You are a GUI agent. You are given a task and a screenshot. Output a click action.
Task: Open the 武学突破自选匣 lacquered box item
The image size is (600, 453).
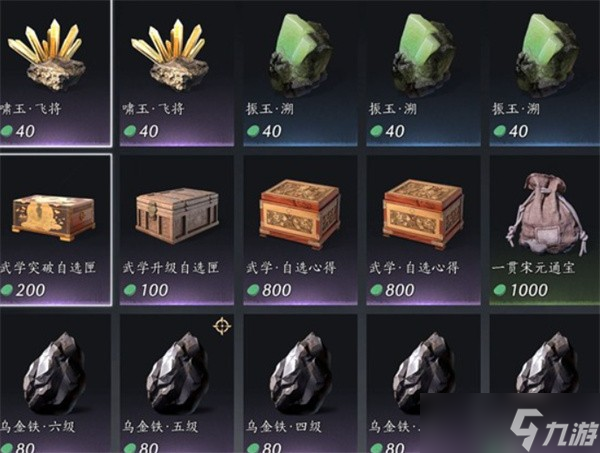(x=56, y=230)
